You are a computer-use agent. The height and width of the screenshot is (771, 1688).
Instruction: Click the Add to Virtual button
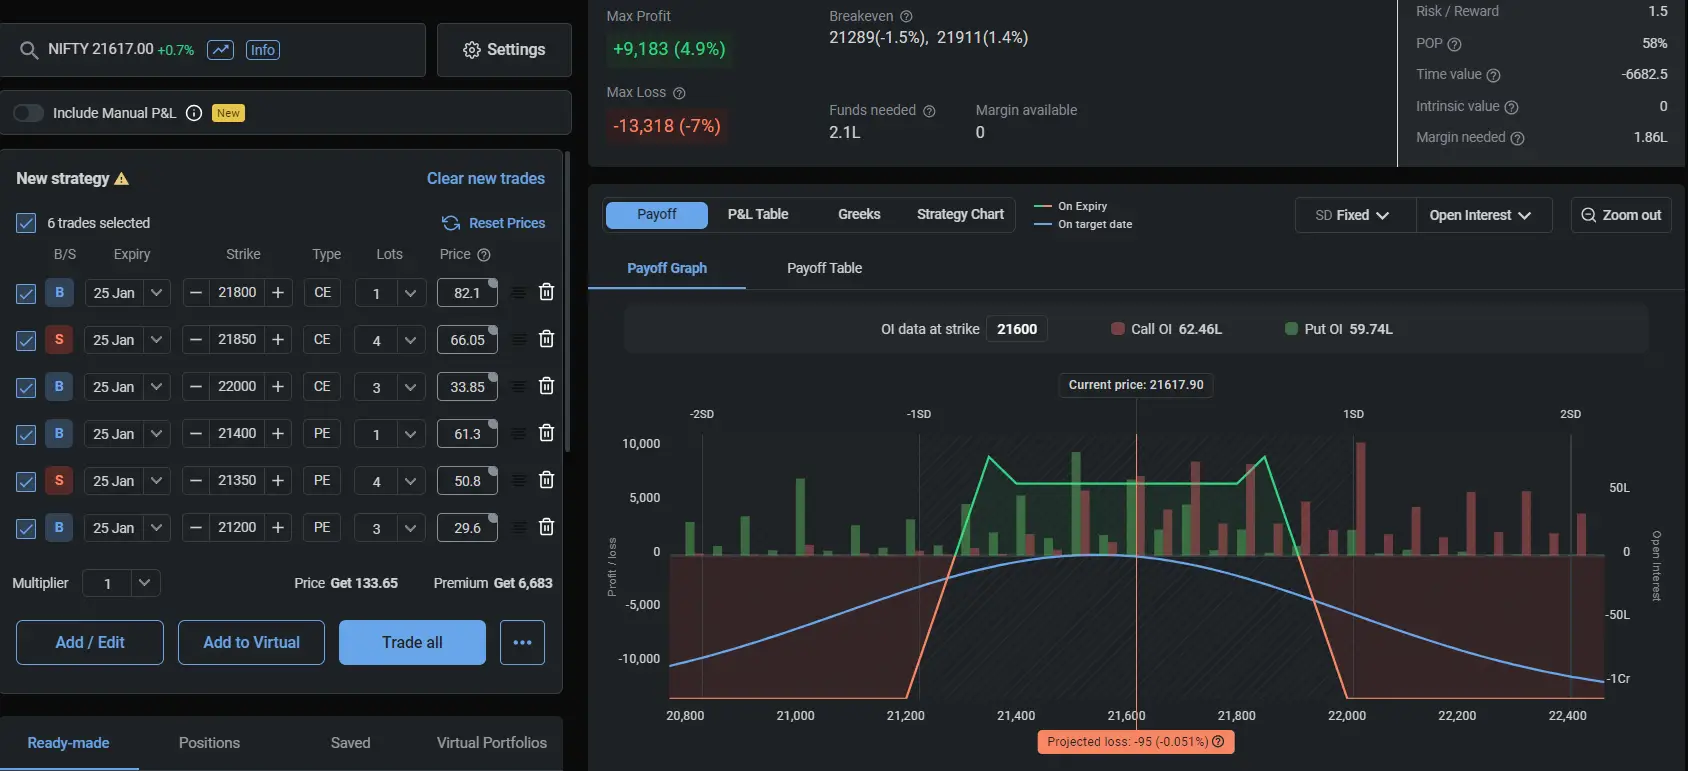point(251,642)
